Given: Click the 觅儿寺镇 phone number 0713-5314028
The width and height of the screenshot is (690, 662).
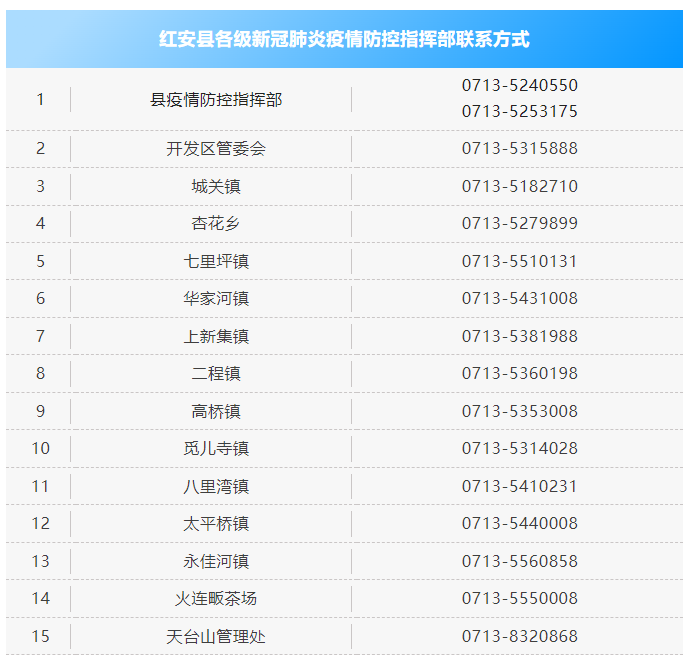Looking at the screenshot, I should [x=519, y=449].
